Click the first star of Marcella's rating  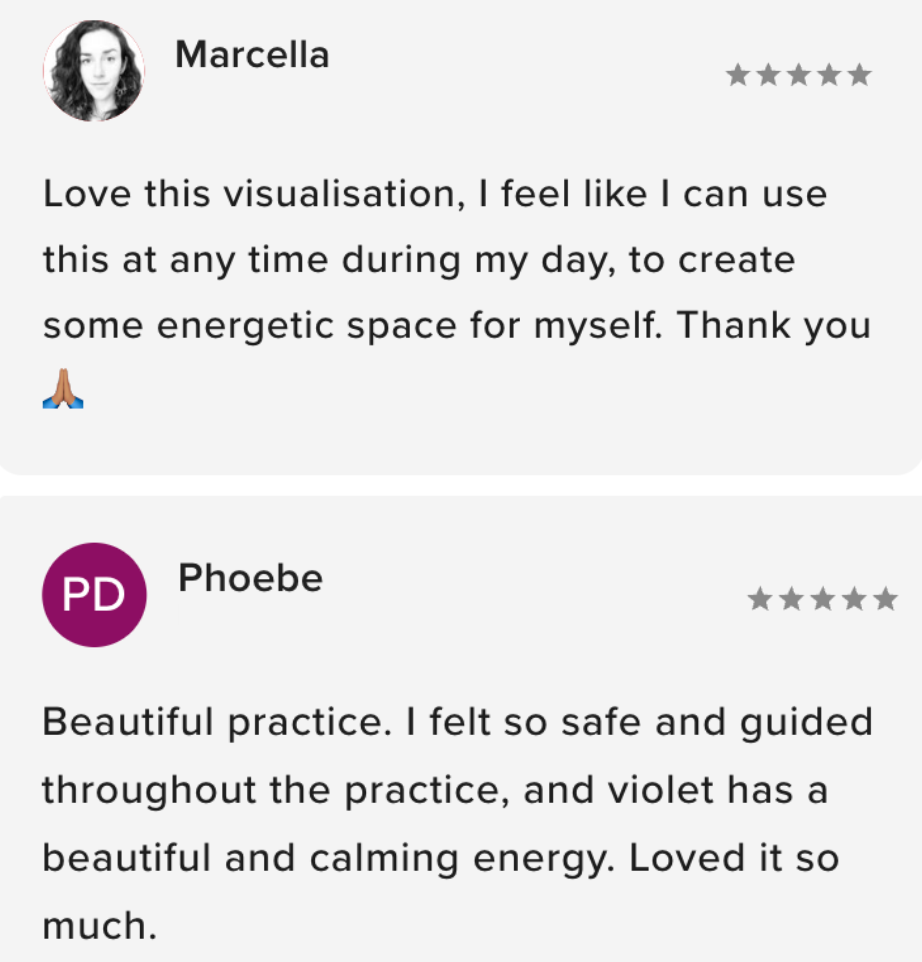click(738, 76)
